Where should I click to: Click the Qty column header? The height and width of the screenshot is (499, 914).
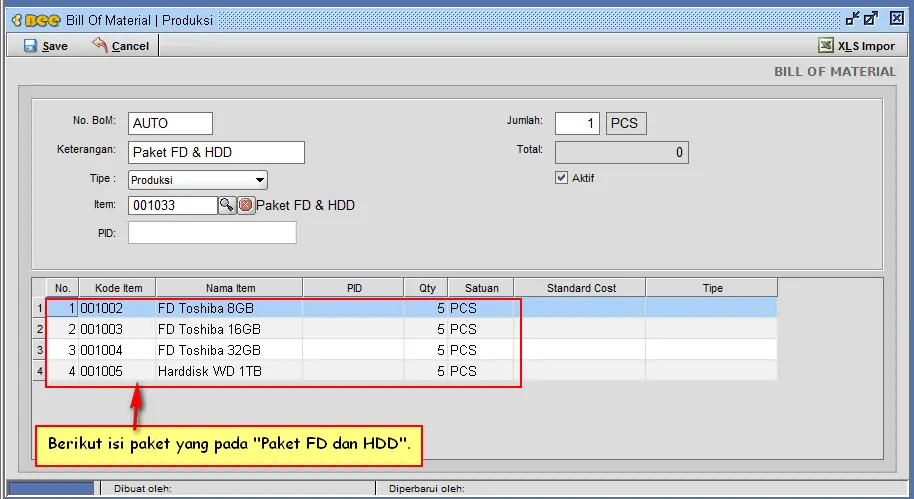[427, 288]
